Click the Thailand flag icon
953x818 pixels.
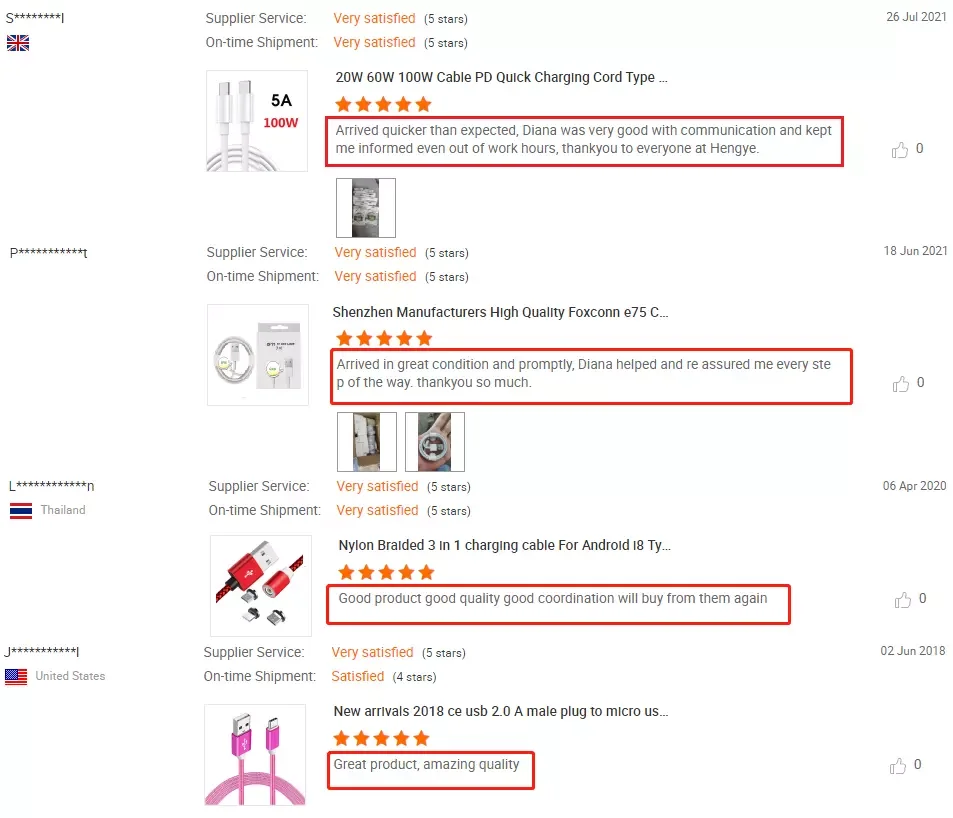pos(21,511)
